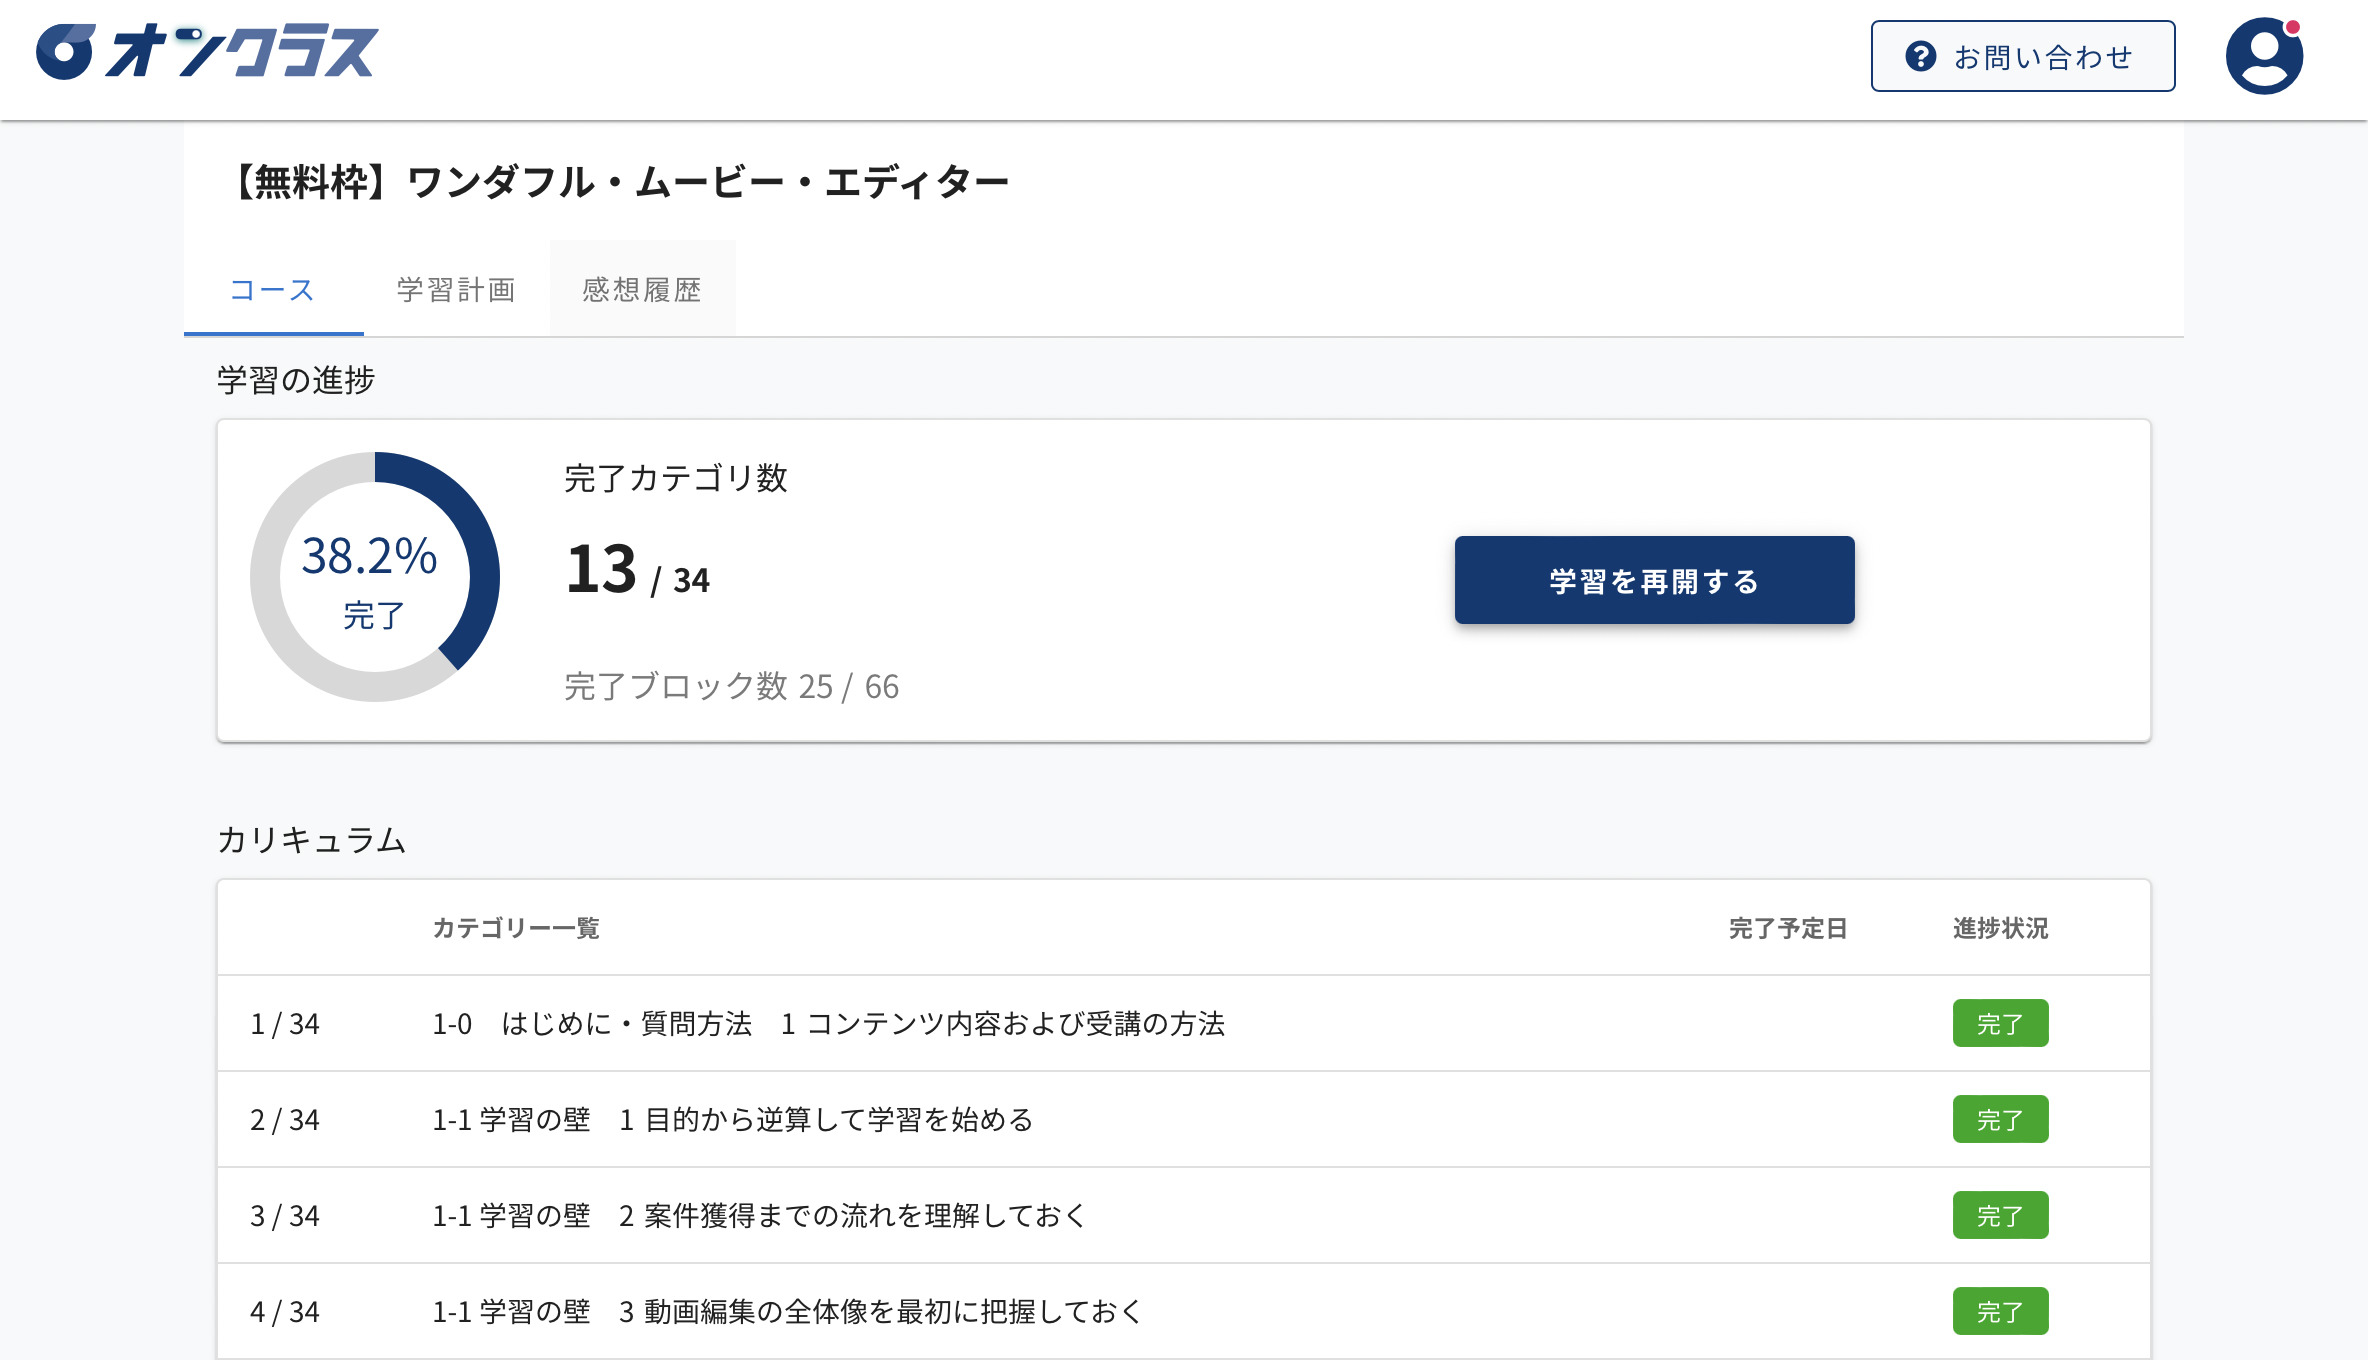The image size is (2368, 1360).
Task: Click the 38.2% progress ring
Action: 375,577
